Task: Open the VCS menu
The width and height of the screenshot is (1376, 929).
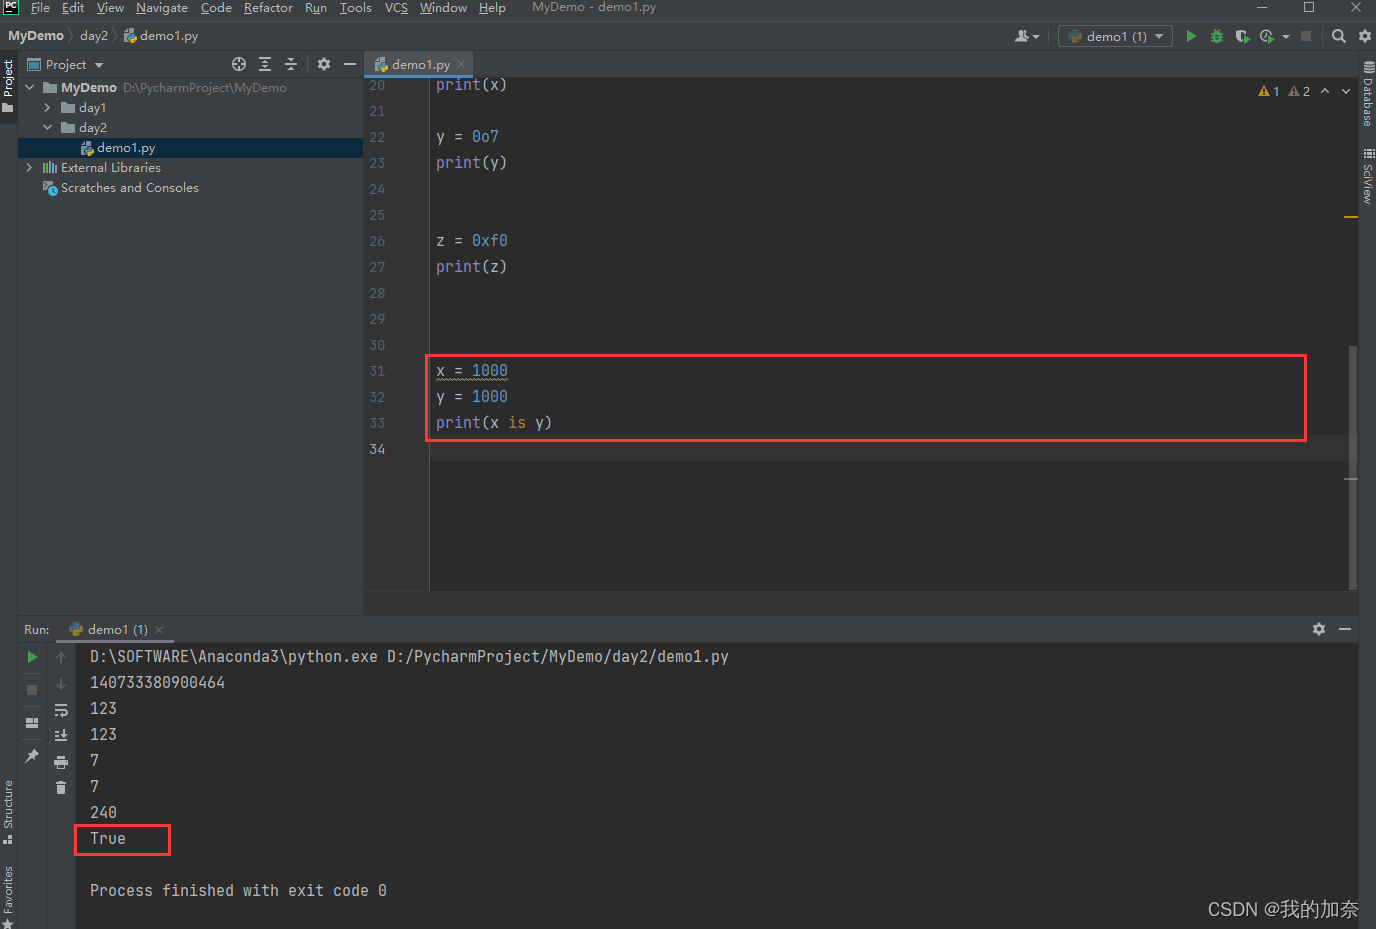Action: [x=396, y=8]
